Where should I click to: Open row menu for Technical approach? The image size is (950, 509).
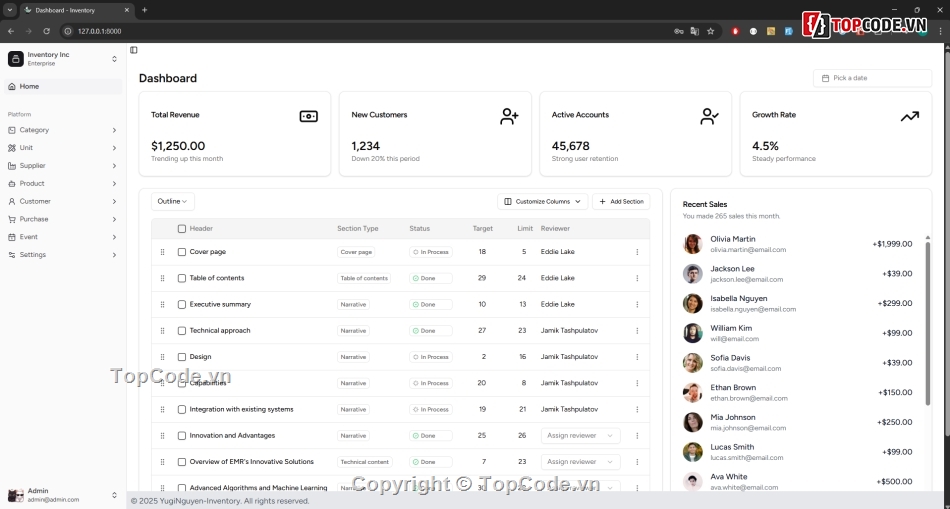pos(637,331)
